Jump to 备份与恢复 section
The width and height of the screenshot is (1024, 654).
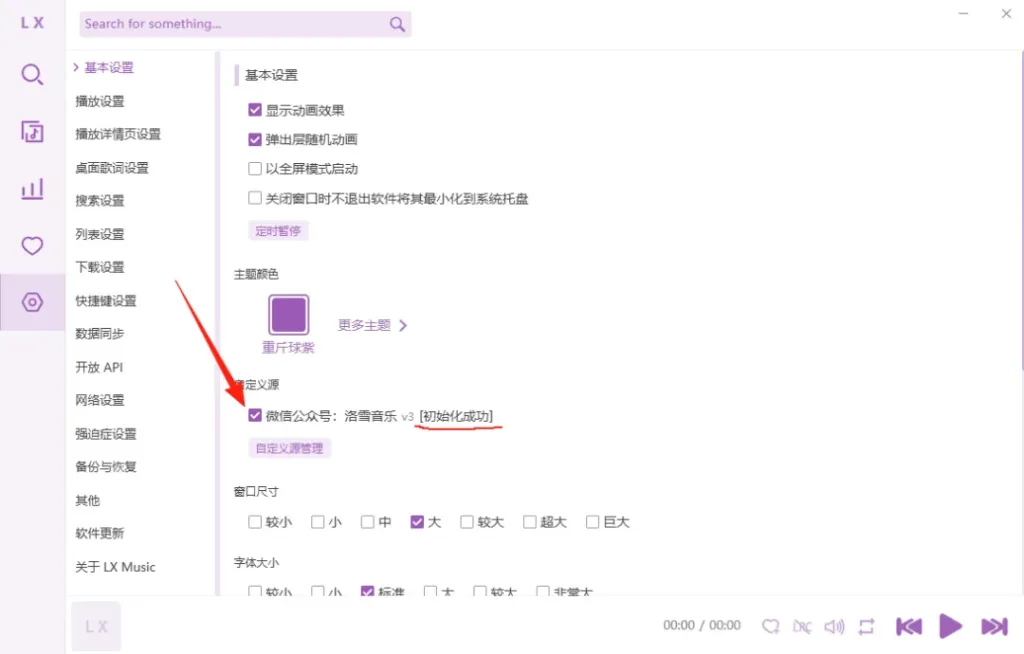[106, 466]
